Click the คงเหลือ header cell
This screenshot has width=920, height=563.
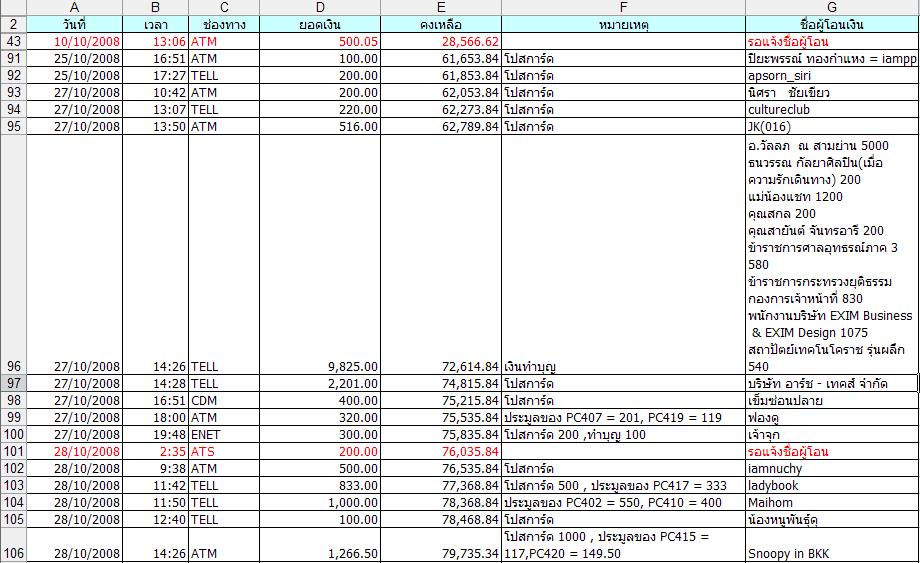tap(441, 25)
